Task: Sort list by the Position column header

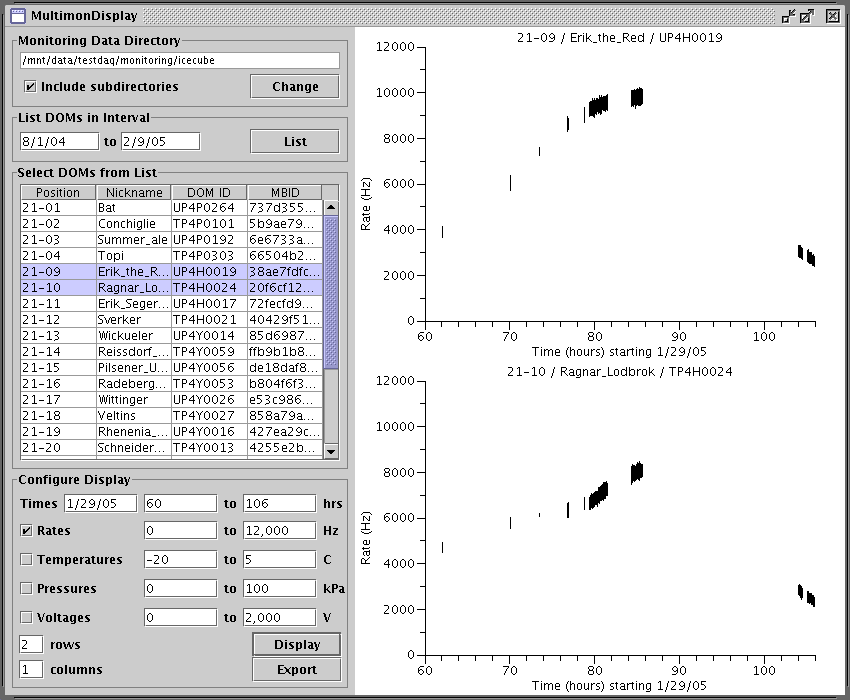Action: coord(58,193)
